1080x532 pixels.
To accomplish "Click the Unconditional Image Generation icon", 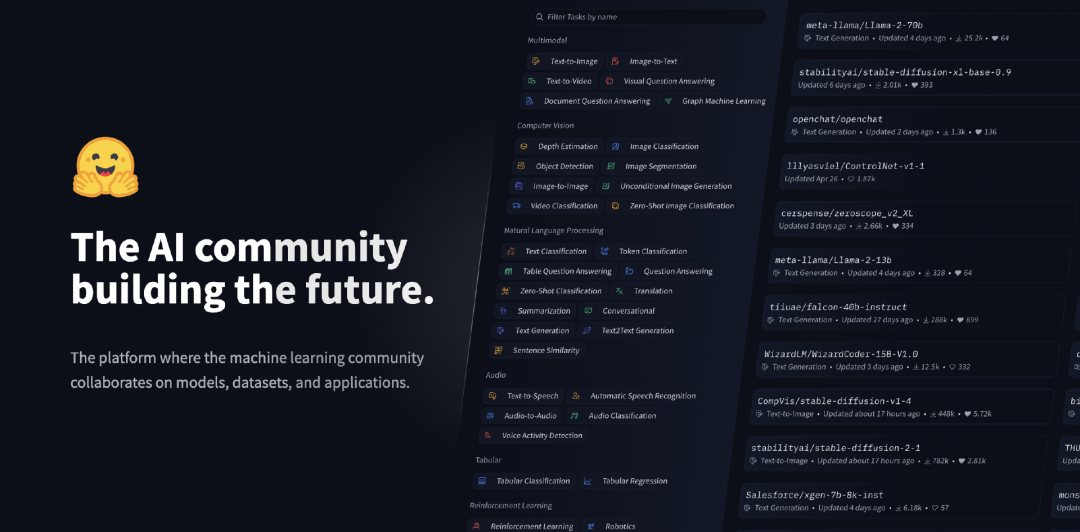I will [605, 186].
